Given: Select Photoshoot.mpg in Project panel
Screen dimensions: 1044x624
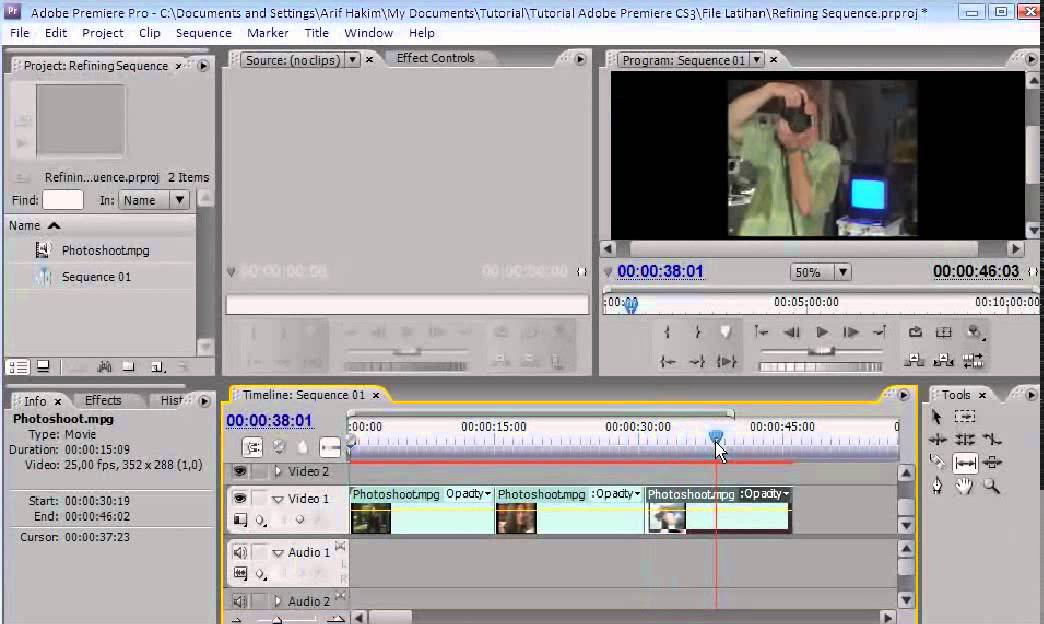Looking at the screenshot, I should [x=105, y=250].
